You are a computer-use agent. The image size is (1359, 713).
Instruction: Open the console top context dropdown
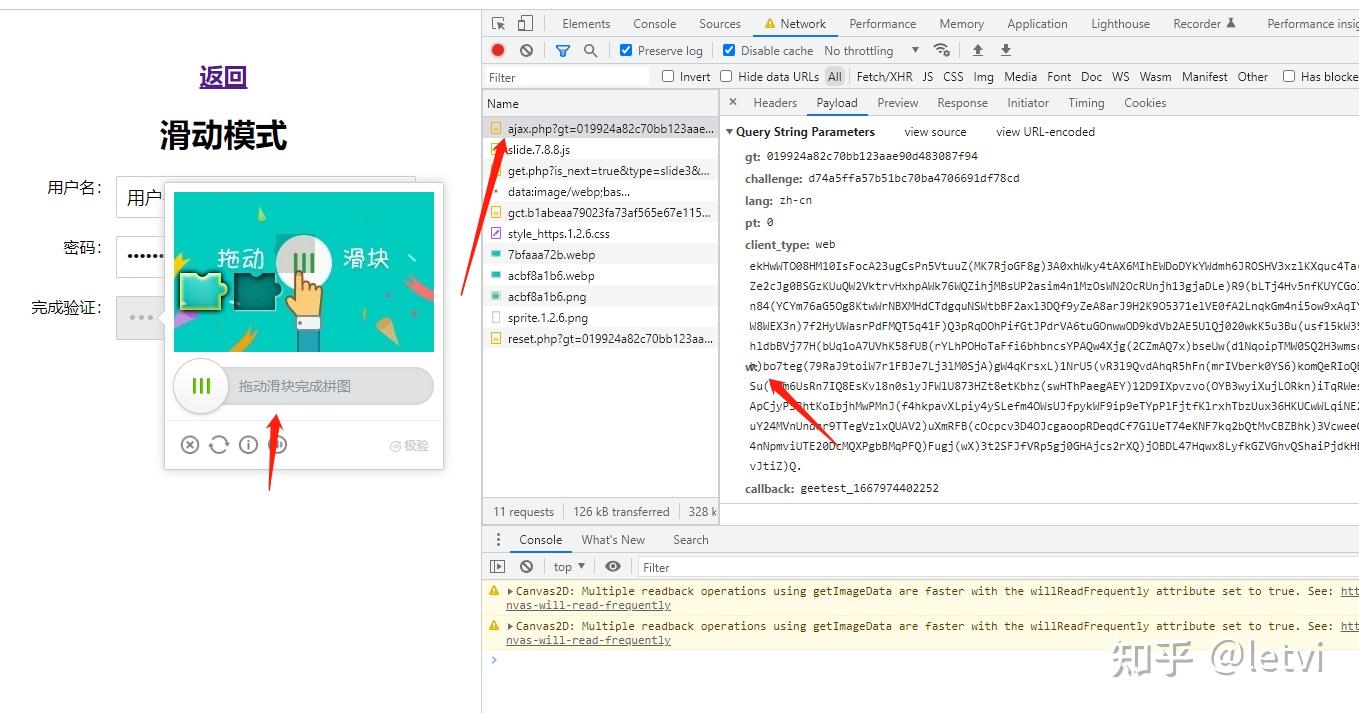click(569, 567)
